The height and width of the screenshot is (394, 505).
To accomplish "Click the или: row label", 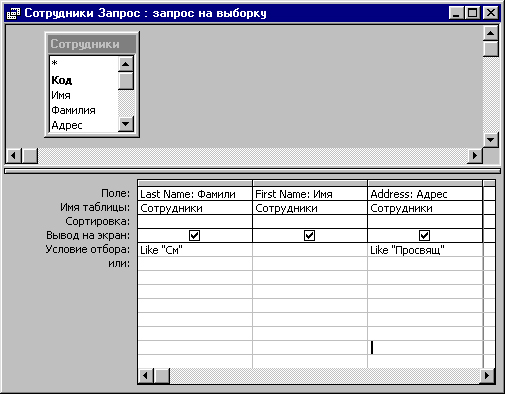I will pyautogui.click(x=119, y=263).
